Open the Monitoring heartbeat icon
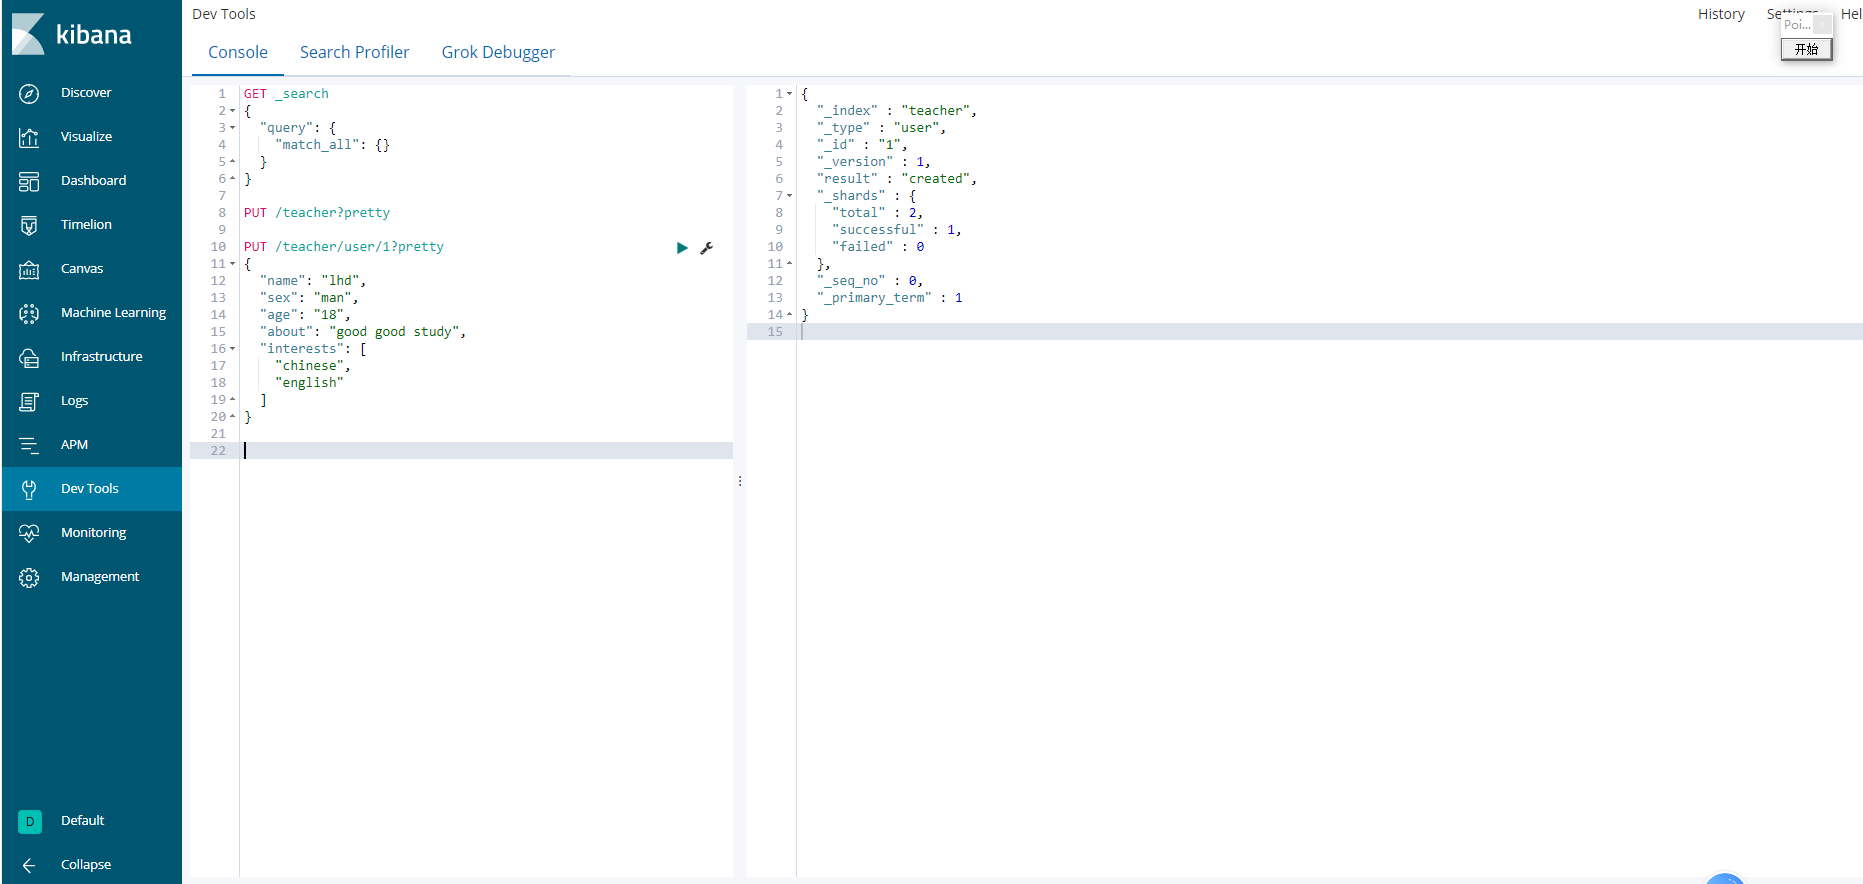 (x=29, y=533)
